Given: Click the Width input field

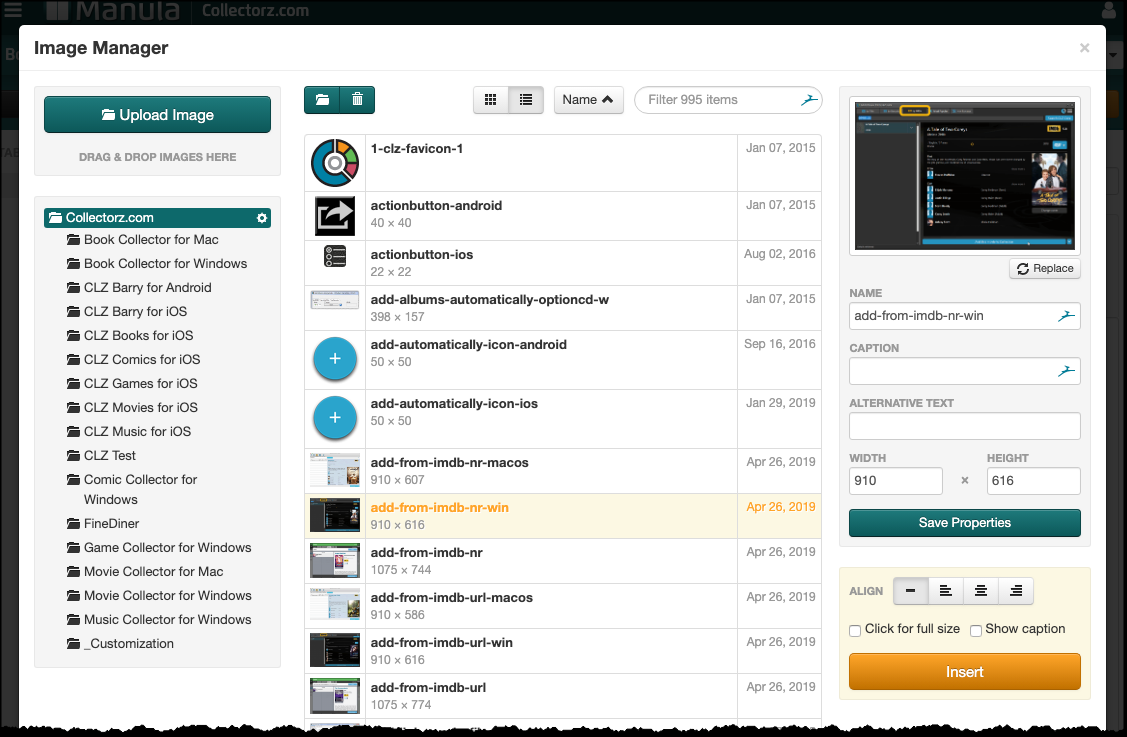Looking at the screenshot, I should 896,481.
